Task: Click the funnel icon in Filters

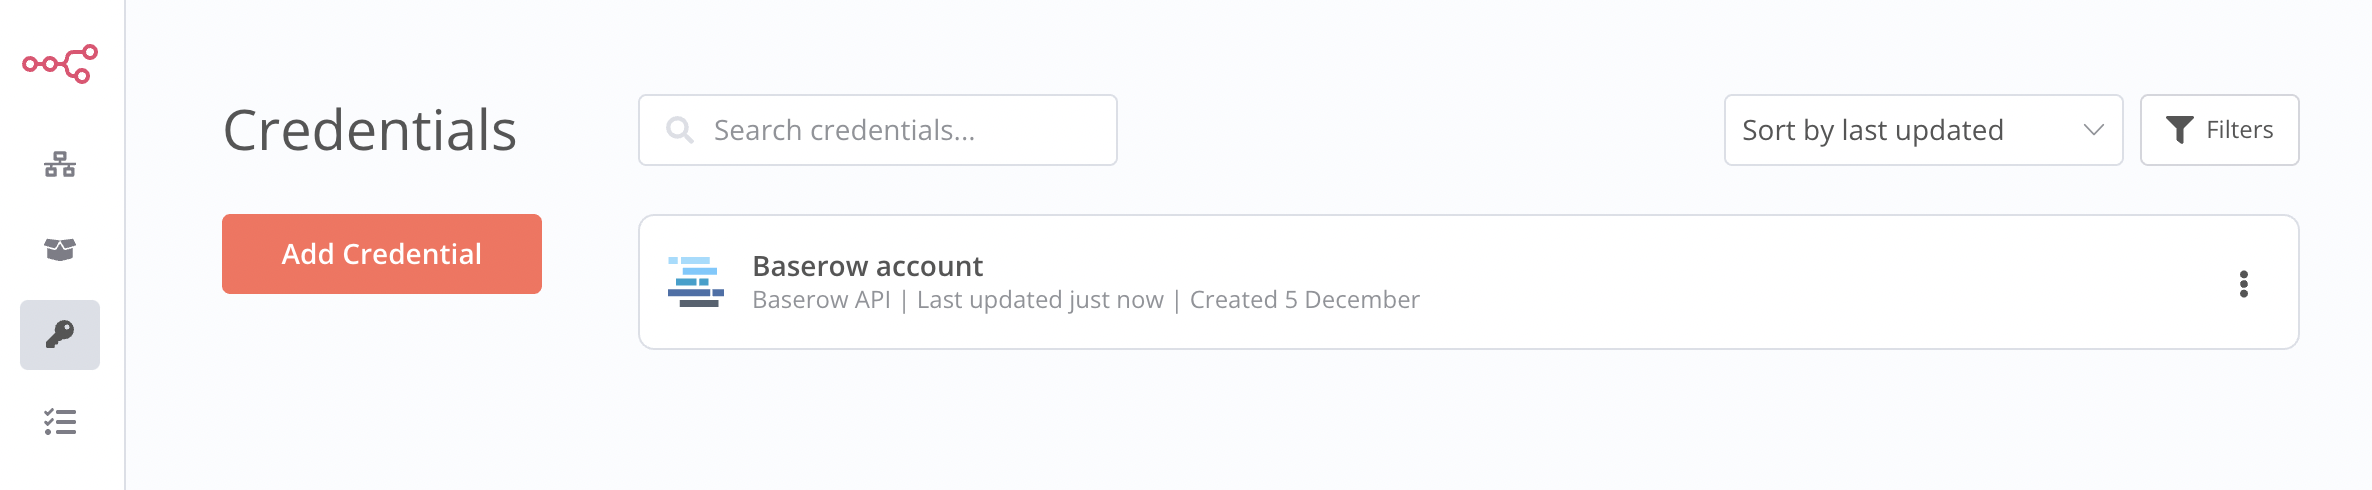Action: tap(2180, 130)
